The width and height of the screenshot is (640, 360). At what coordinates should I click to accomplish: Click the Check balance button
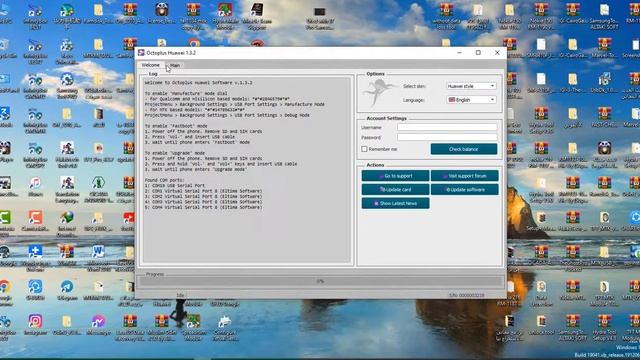tap(464, 149)
